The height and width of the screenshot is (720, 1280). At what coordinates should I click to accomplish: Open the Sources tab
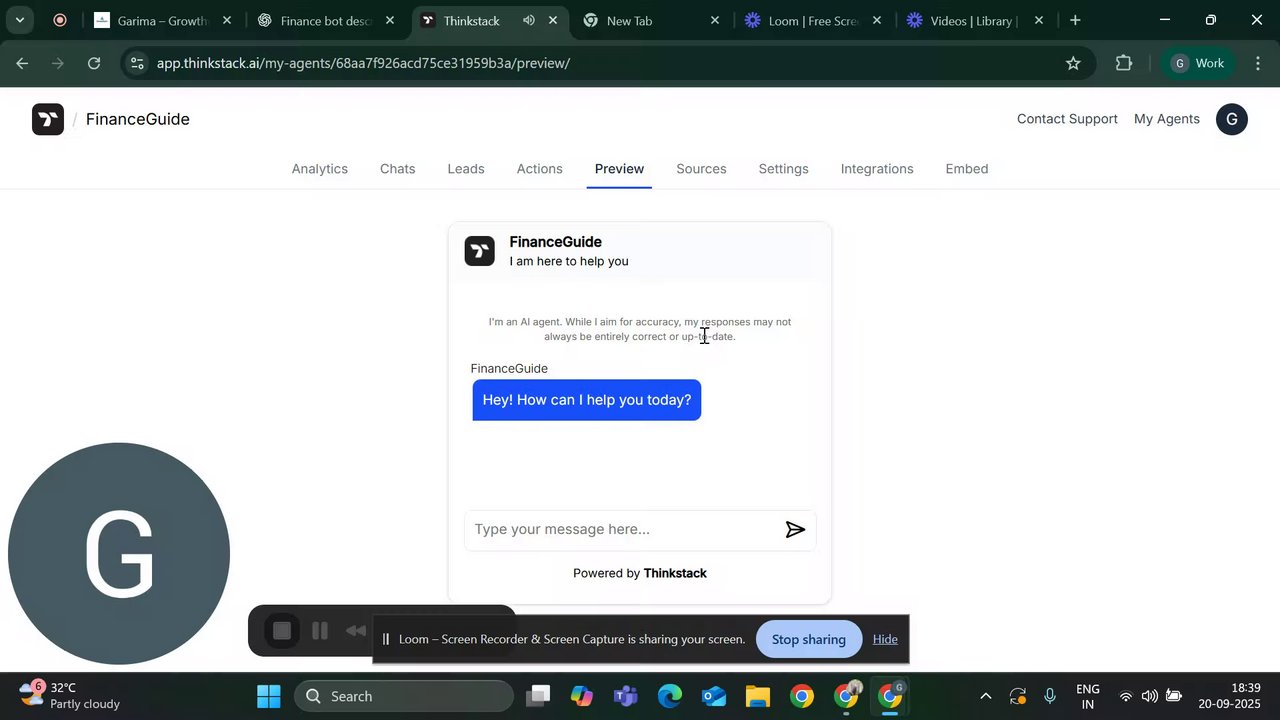(x=701, y=169)
